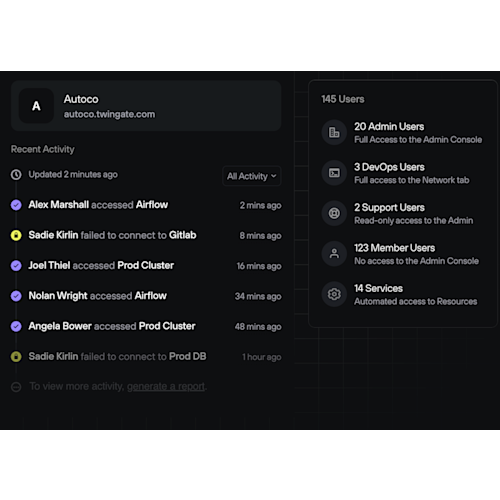Click the Autoco "A" avatar tile
Image resolution: width=500 pixels, height=500 pixels.
[36, 106]
